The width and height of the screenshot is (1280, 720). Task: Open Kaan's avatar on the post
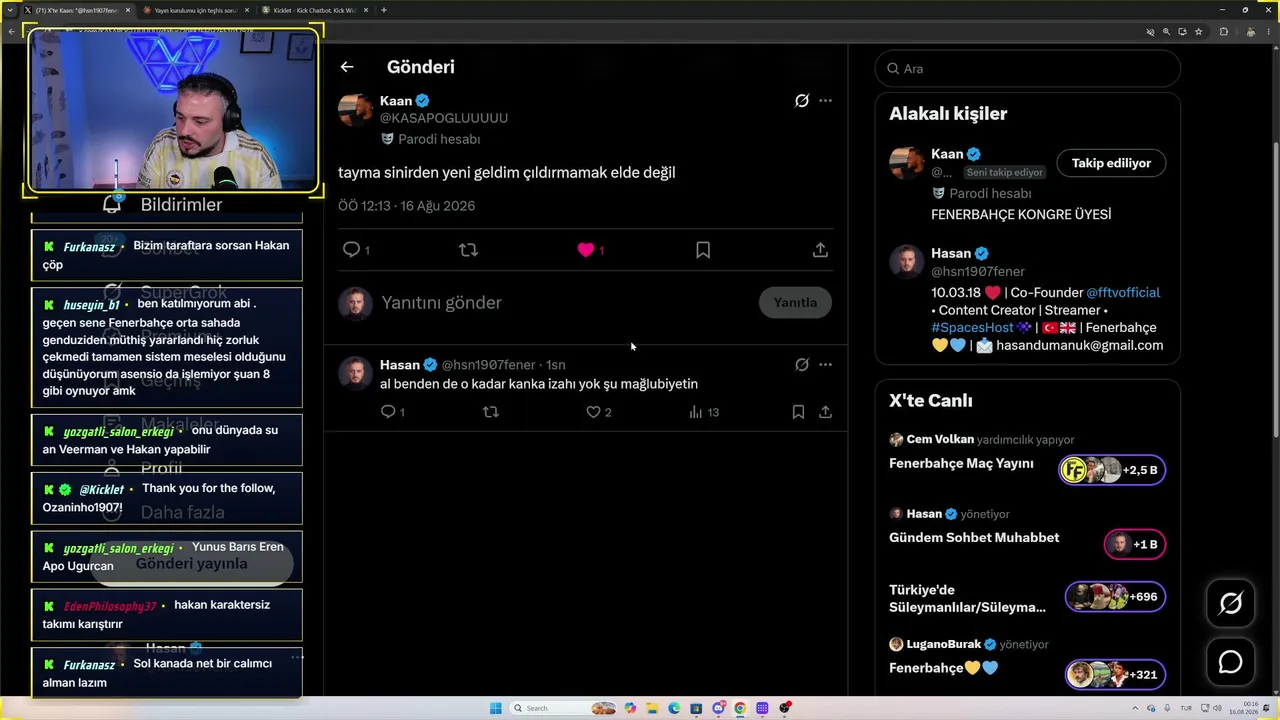tap(355, 110)
